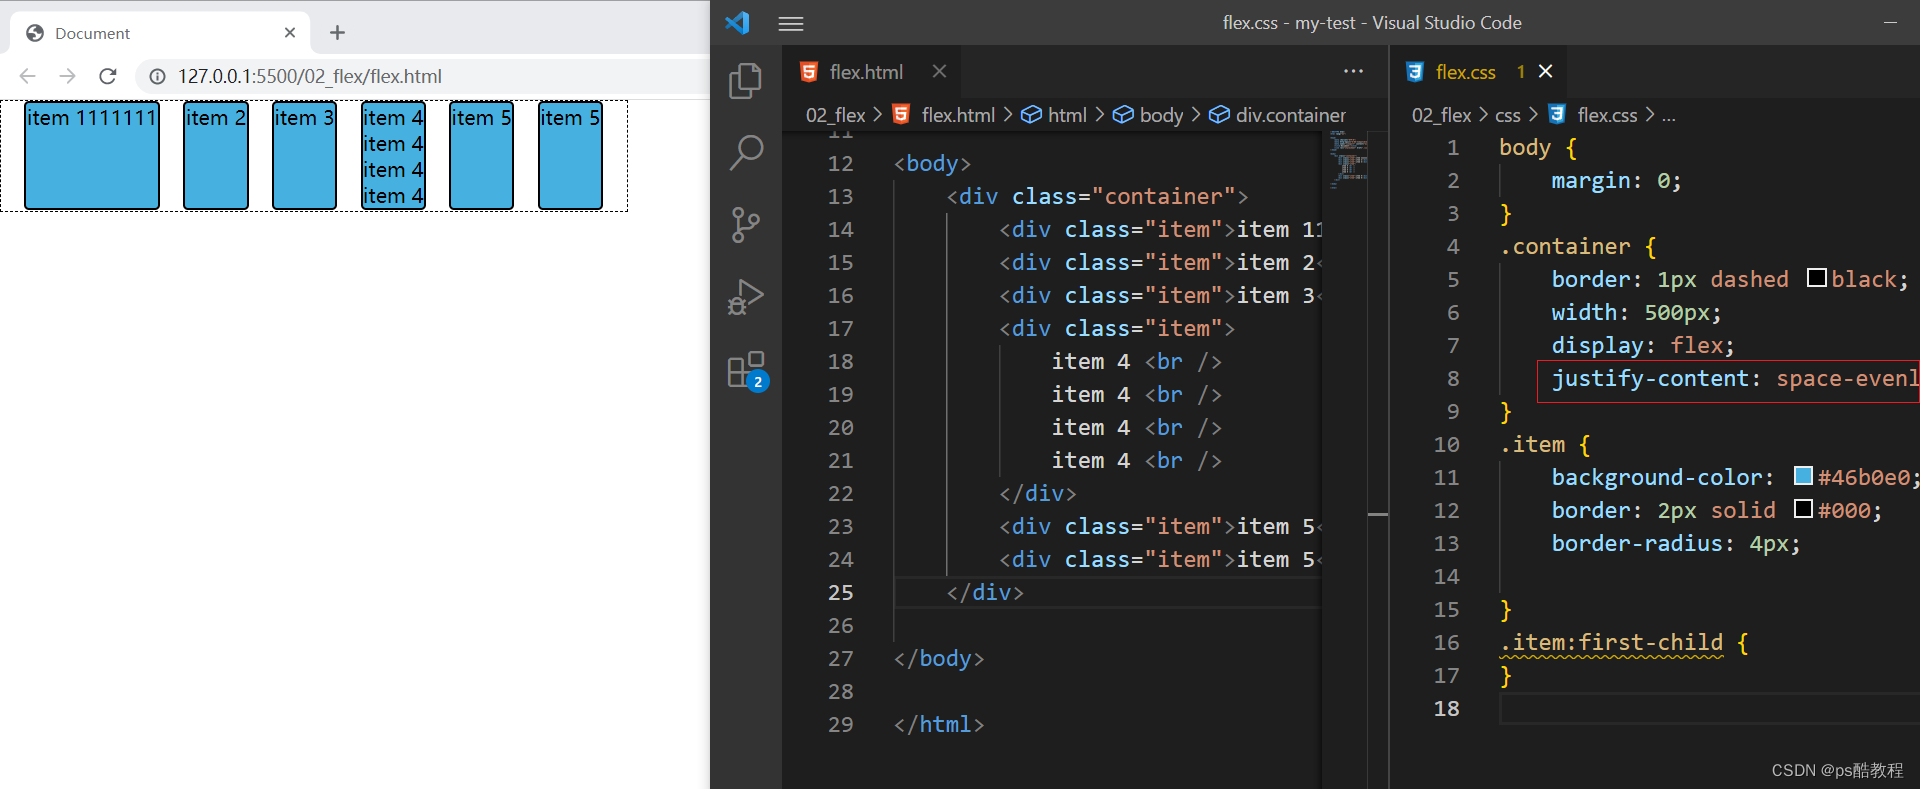The width and height of the screenshot is (1920, 789).
Task: Click line number 25 in flex.html
Action: coord(840,592)
